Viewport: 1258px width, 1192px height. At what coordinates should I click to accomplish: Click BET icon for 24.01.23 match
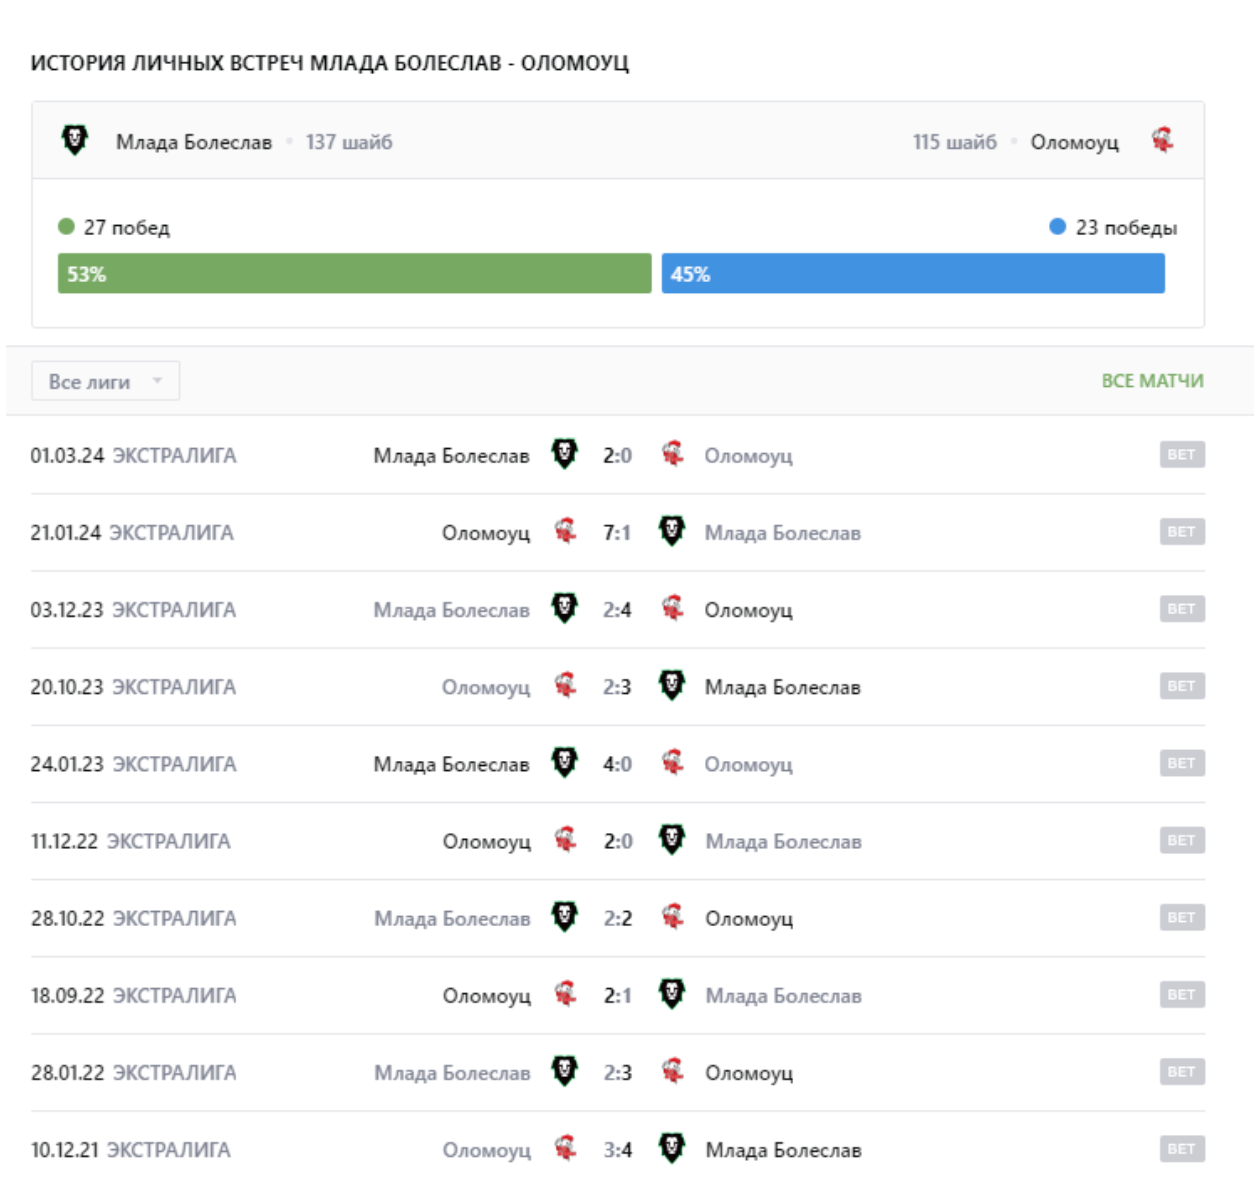[x=1182, y=763]
